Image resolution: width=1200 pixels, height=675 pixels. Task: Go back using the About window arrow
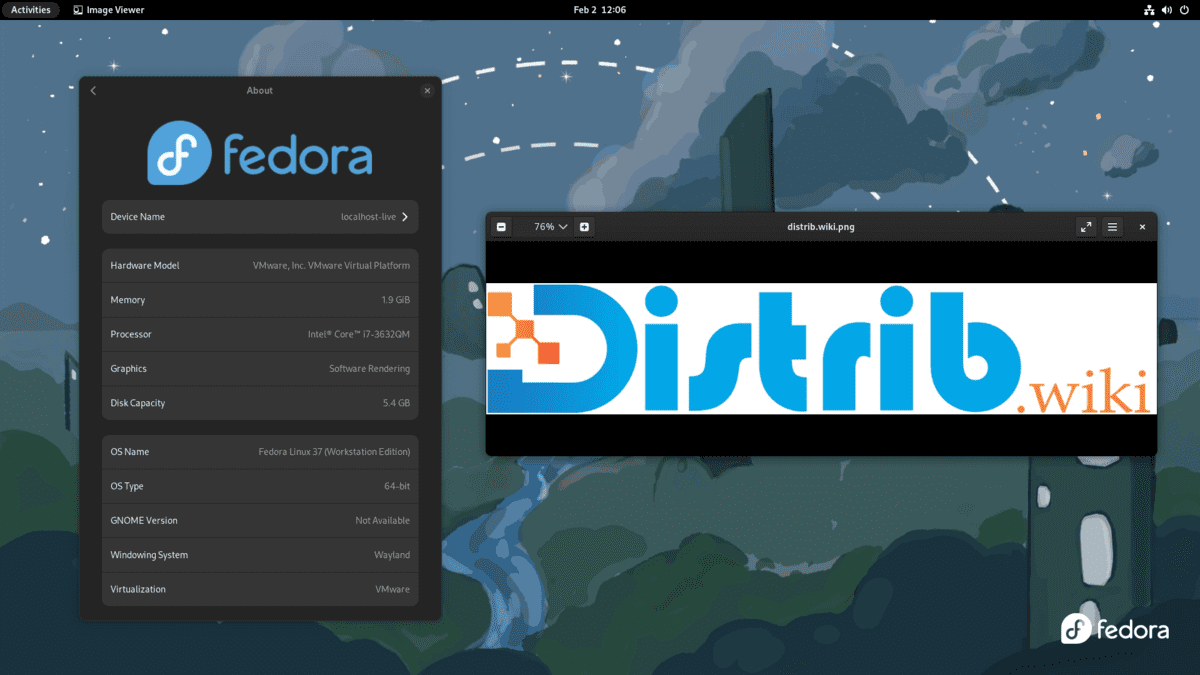tap(93, 91)
